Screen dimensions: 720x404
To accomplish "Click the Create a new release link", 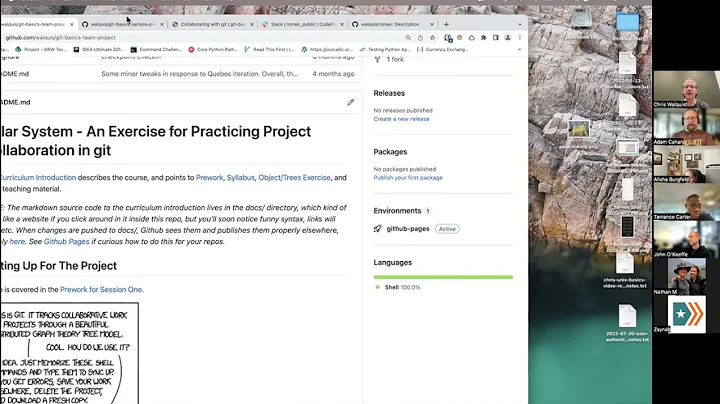I will 401,119.
